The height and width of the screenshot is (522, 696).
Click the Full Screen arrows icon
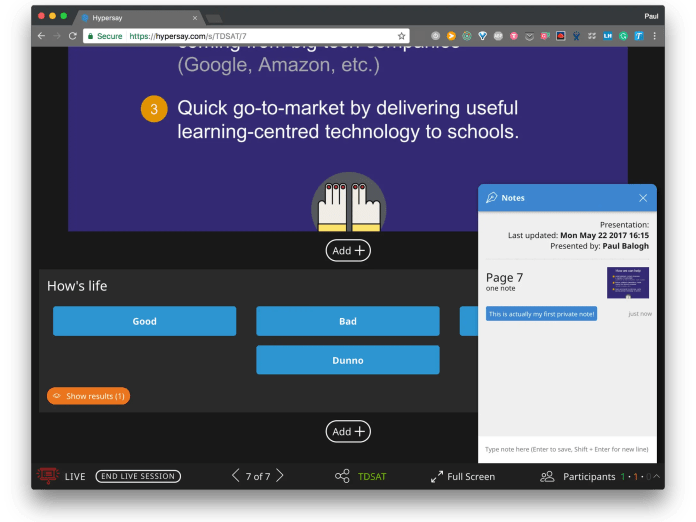[437, 476]
